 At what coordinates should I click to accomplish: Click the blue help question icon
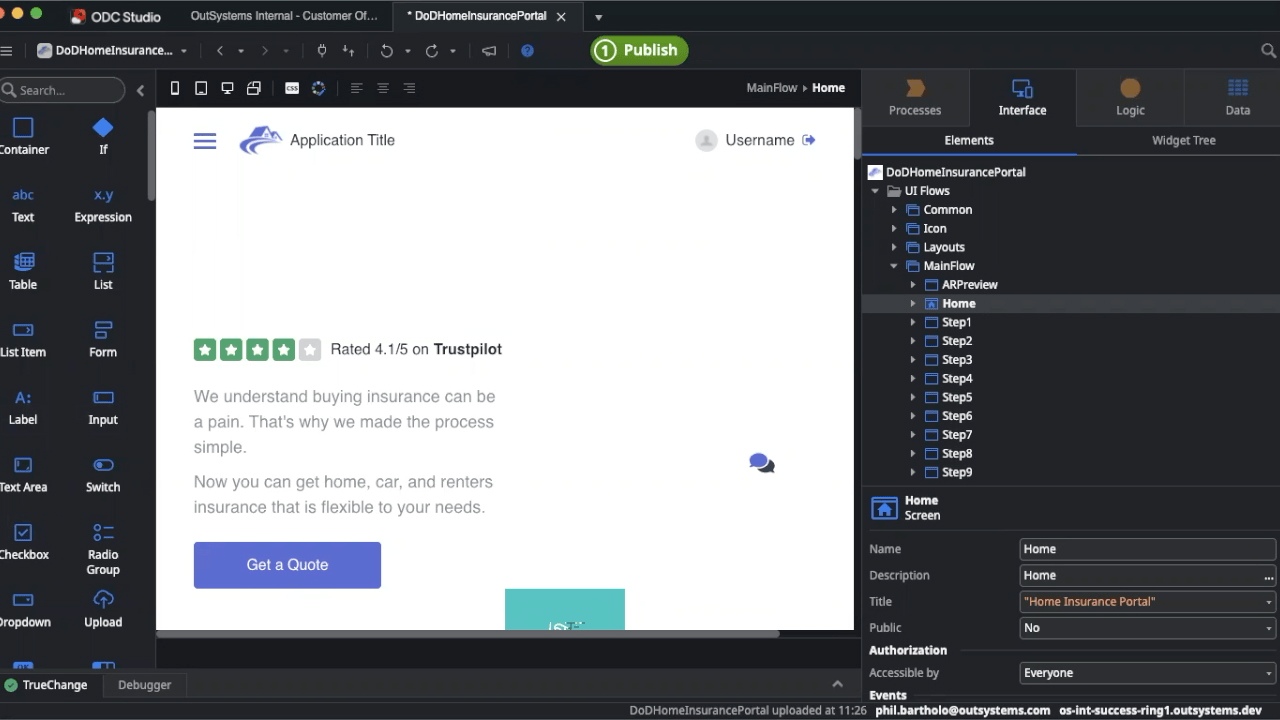(527, 50)
